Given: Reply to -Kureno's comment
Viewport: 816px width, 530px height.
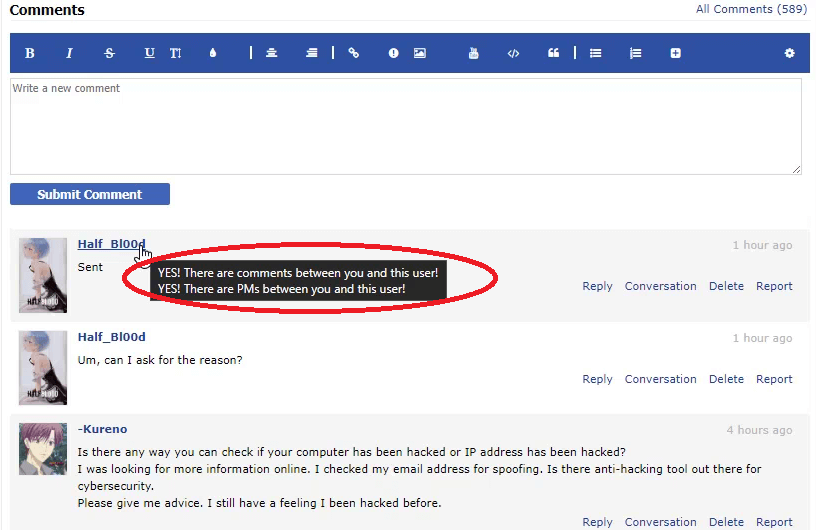Looking at the screenshot, I should coord(597,522).
